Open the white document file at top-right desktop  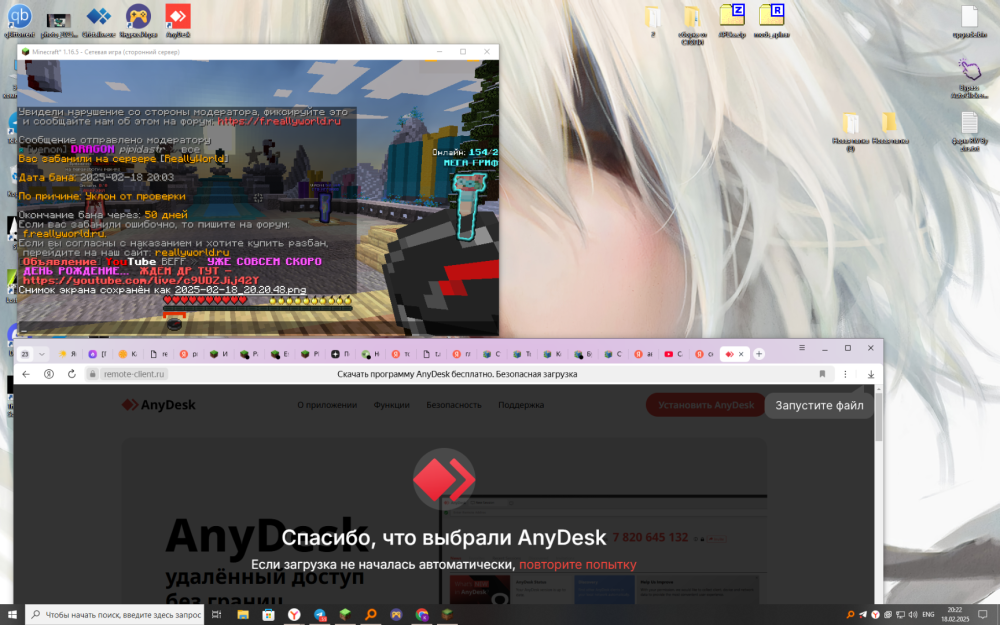pyautogui.click(x=969, y=20)
